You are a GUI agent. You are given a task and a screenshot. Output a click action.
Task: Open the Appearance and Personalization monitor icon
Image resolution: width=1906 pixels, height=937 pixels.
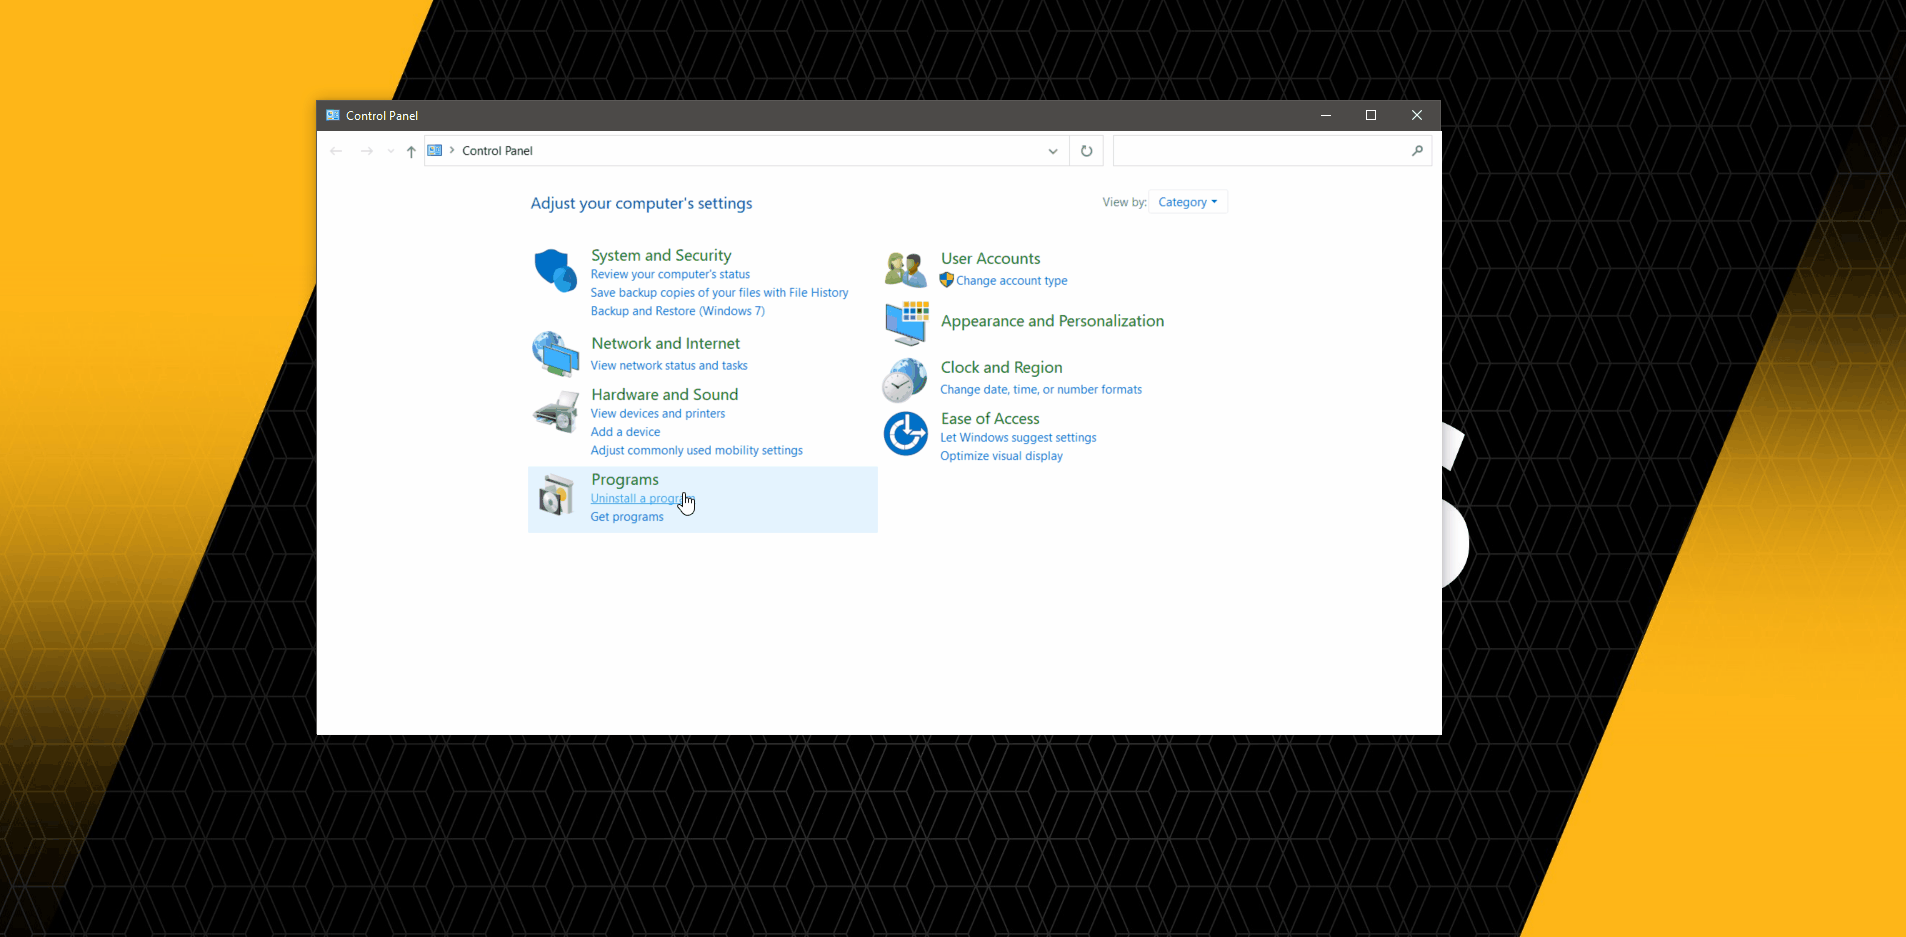[906, 322]
